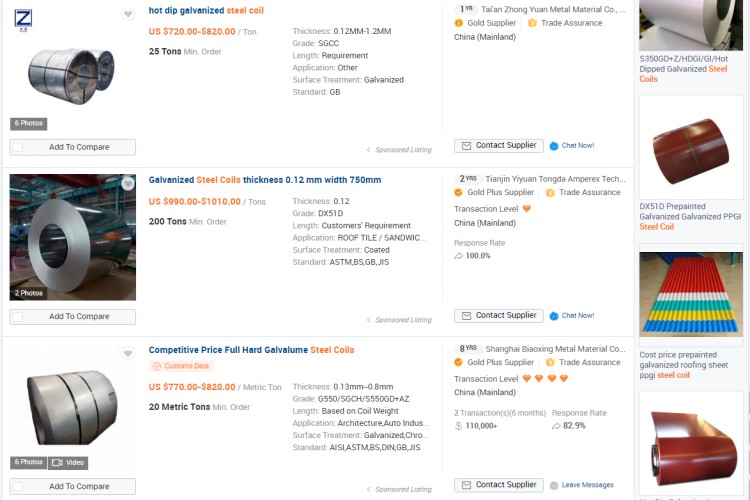View 6 Photos of hot dip coil
Screen dimensions: 750x500
point(29,124)
